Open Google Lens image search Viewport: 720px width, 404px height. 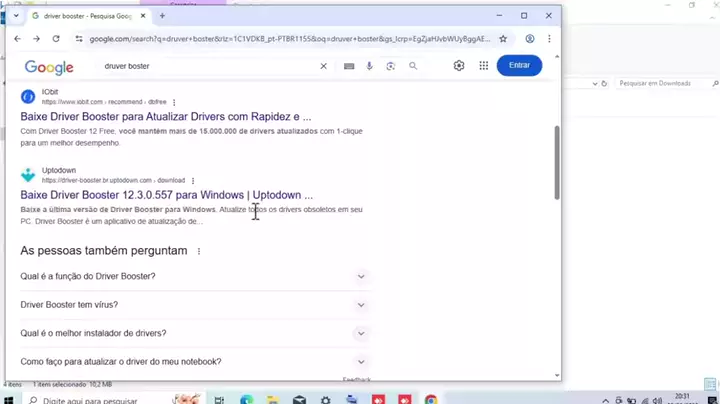coord(391,66)
